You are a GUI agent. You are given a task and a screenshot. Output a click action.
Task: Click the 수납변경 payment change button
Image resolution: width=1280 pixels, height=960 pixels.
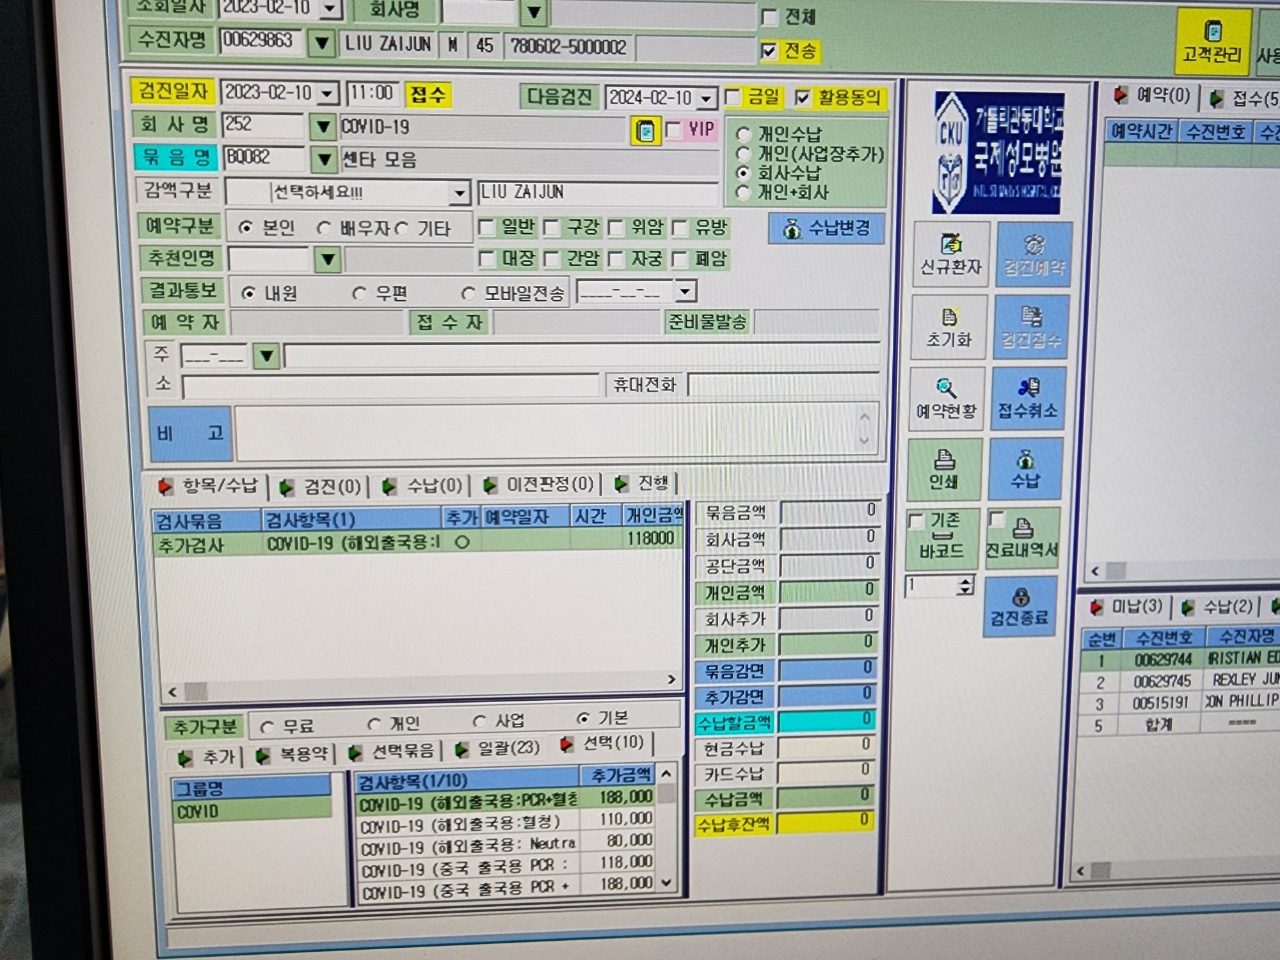click(826, 228)
